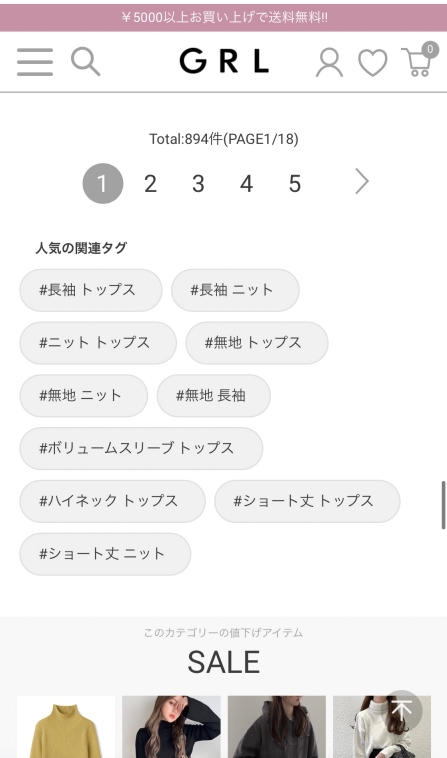Tap the #ショート丈 ニット tag
The height and width of the screenshot is (758, 447).
pos(105,554)
